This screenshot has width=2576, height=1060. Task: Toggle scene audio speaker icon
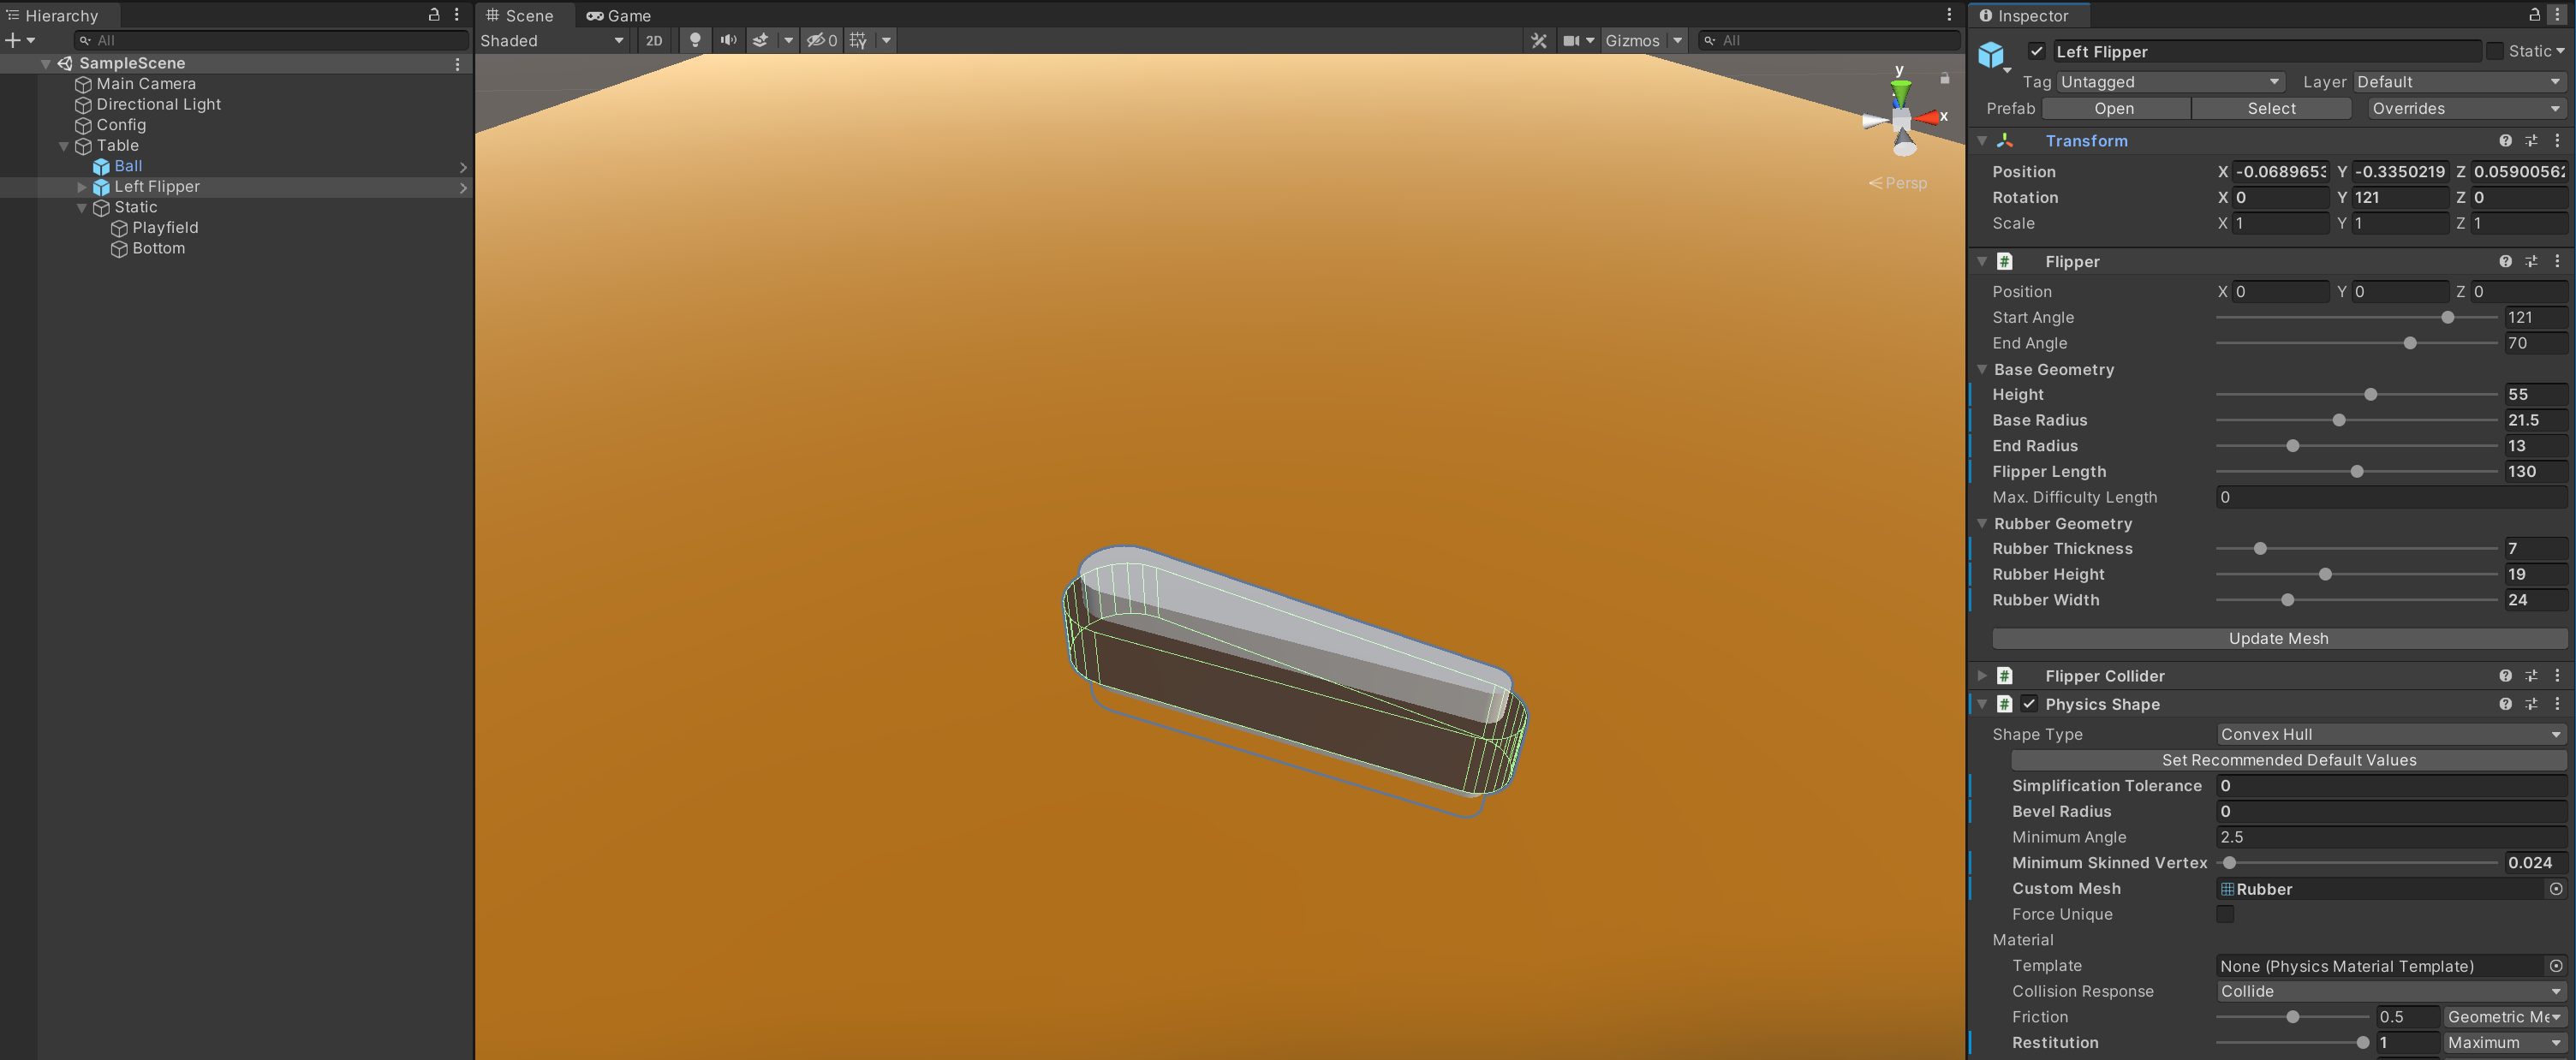728,40
